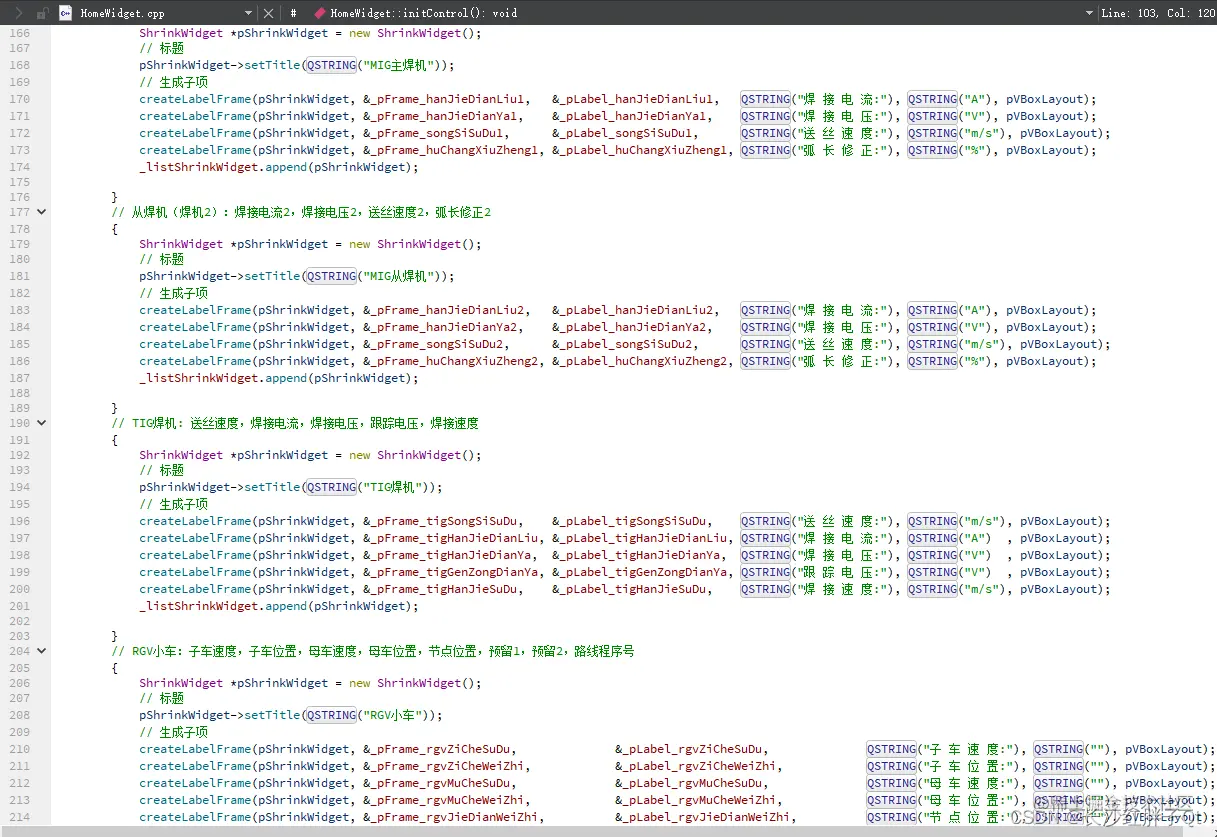
Task: Click the comment "// RGV小车:" on line 204
Action: (x=148, y=651)
